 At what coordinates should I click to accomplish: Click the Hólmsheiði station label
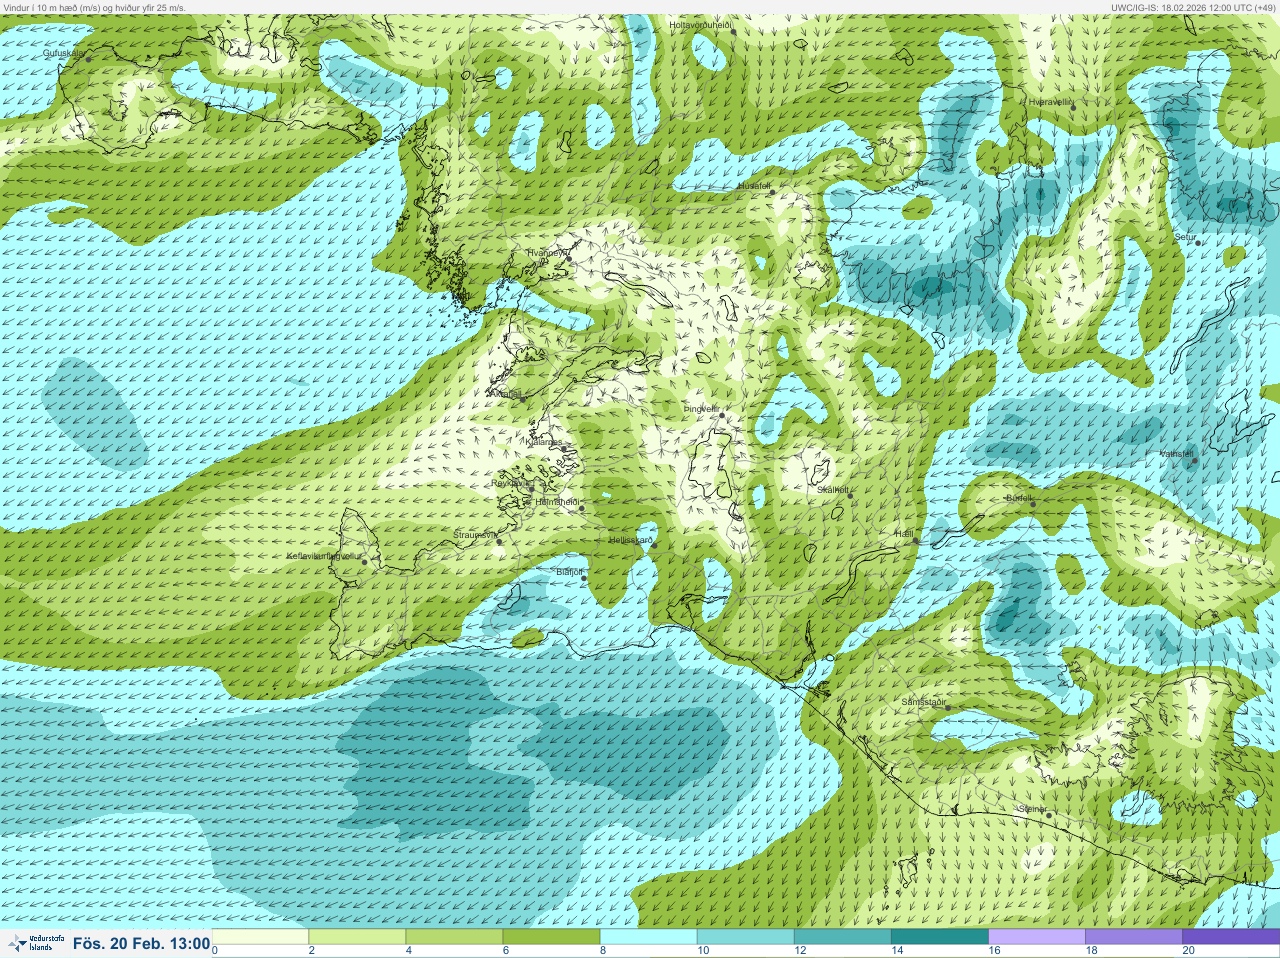click(x=558, y=502)
